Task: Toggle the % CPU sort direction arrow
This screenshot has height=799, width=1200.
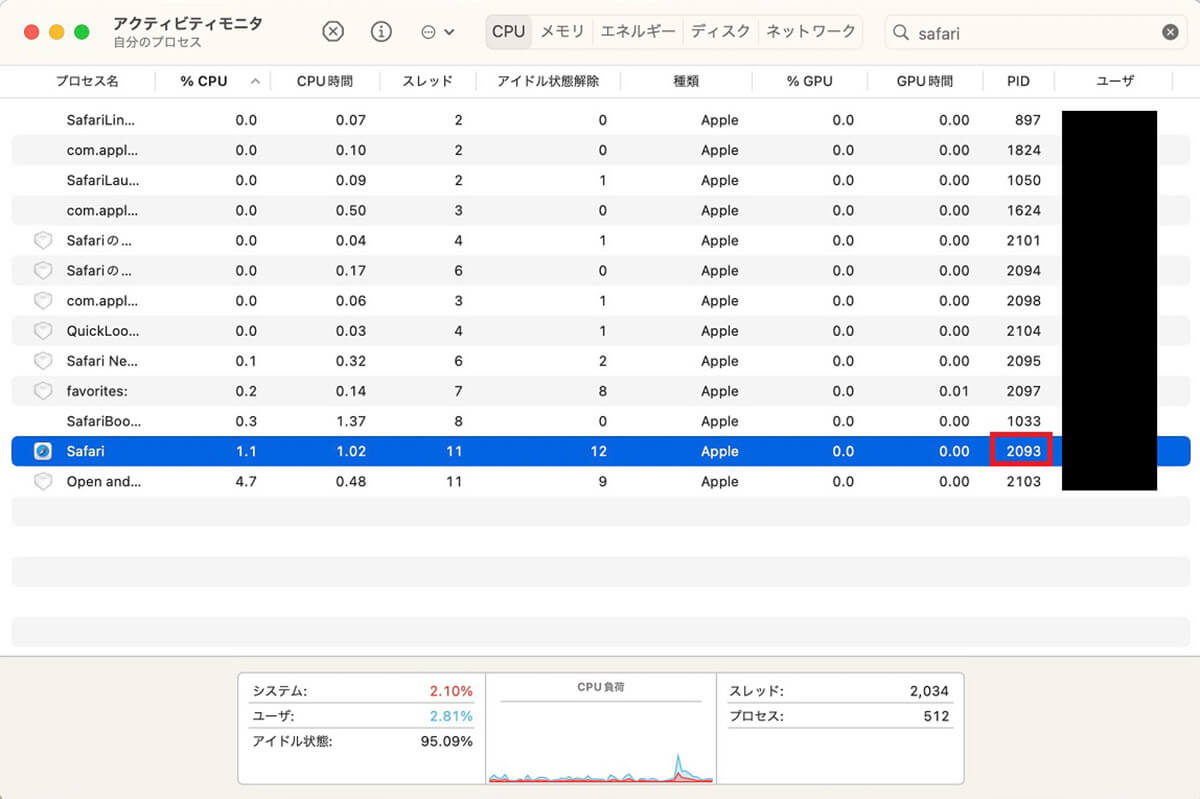Action: (x=255, y=81)
